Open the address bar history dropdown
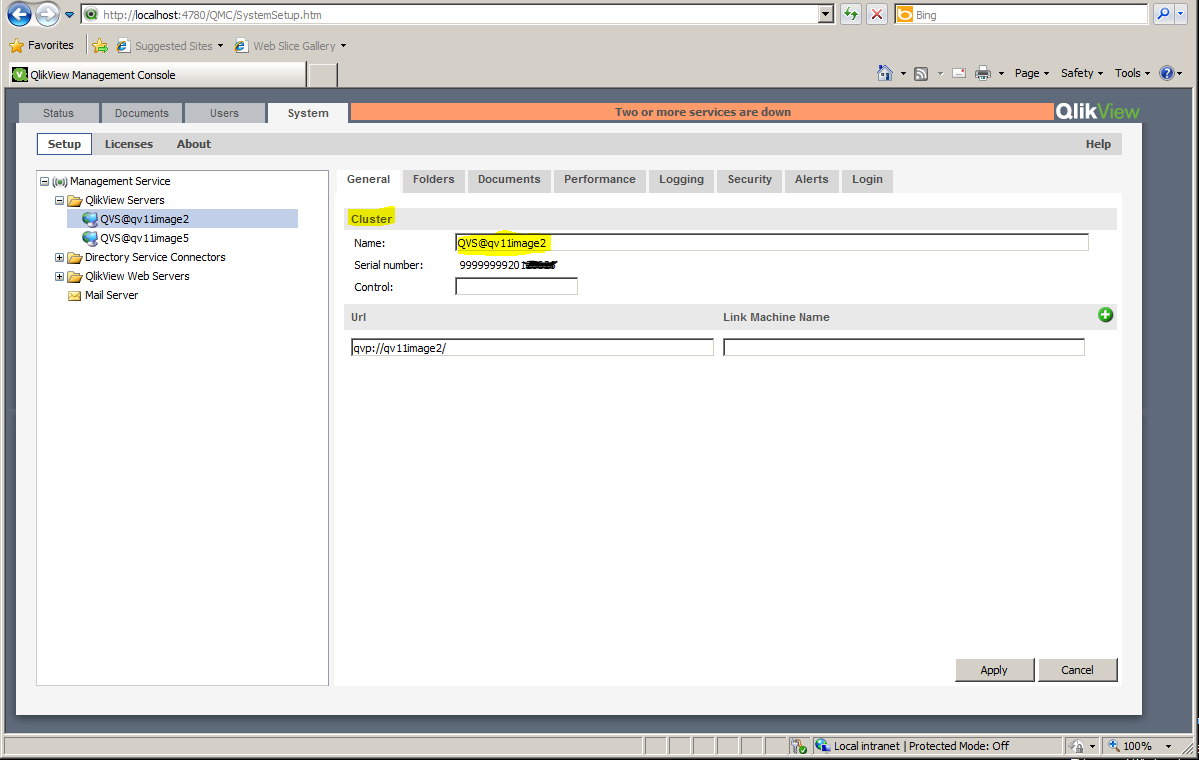The image size is (1199, 760). (x=825, y=14)
